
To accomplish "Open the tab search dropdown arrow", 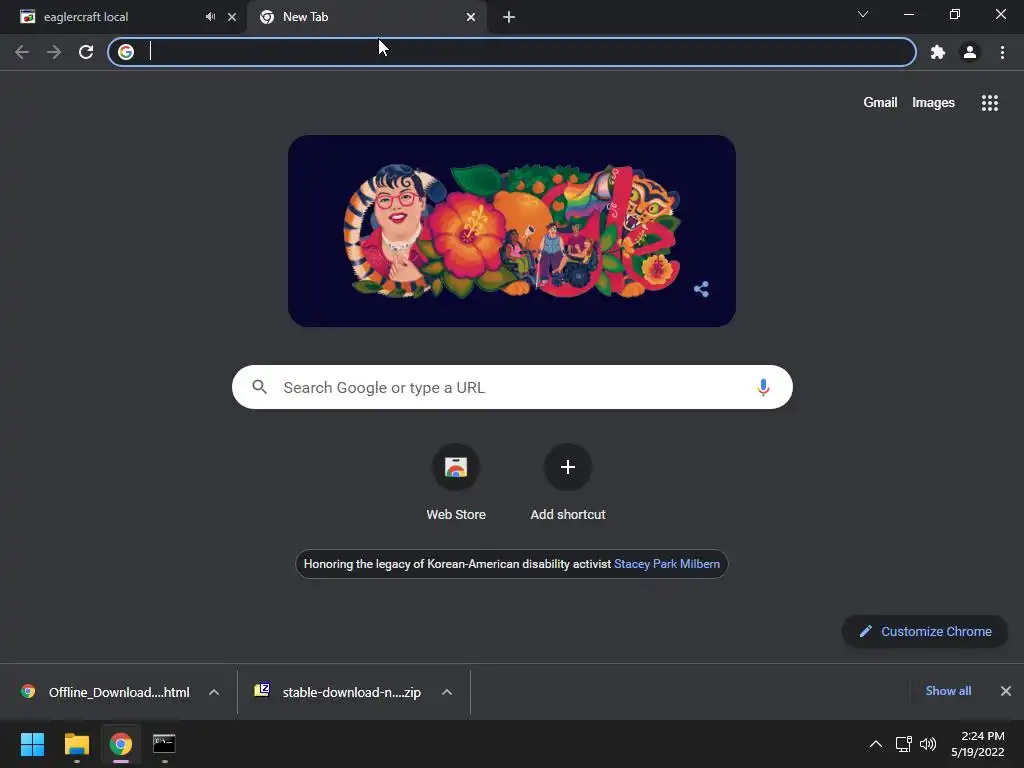I will [863, 14].
